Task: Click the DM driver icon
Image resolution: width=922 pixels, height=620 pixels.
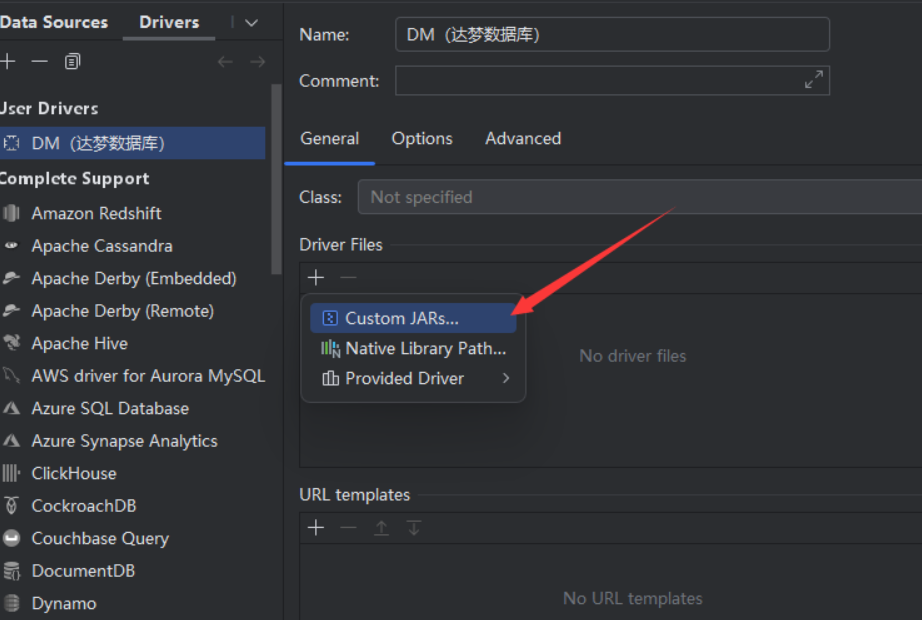Action: pos(11,143)
